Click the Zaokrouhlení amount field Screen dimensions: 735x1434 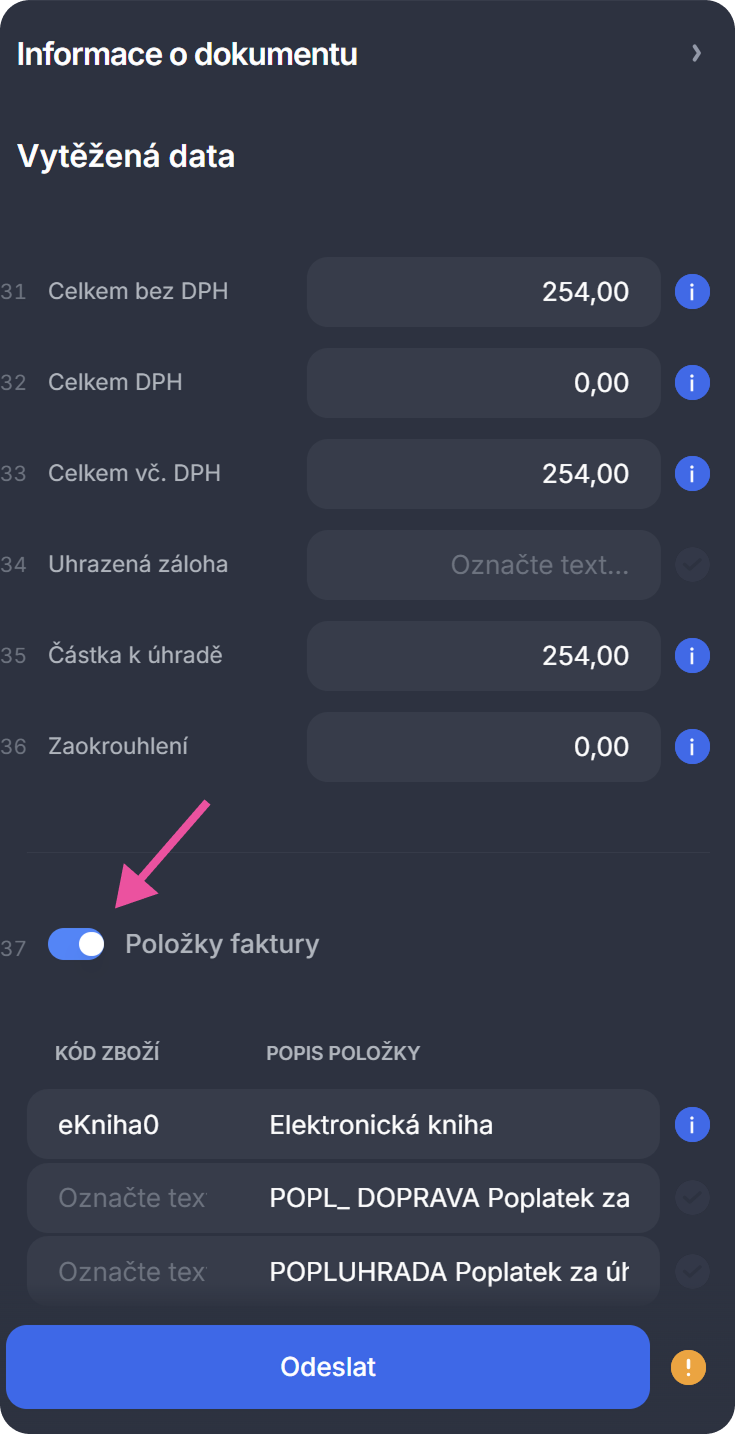pos(484,747)
